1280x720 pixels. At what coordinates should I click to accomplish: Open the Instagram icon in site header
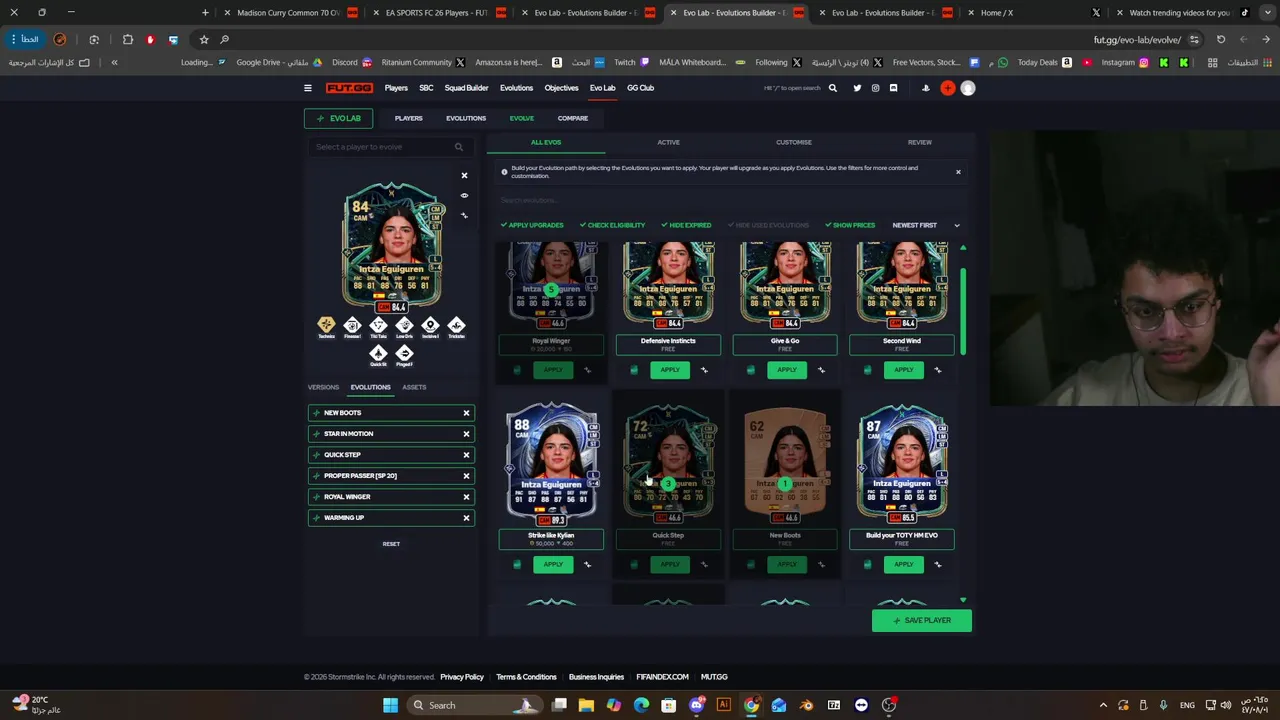(x=875, y=88)
